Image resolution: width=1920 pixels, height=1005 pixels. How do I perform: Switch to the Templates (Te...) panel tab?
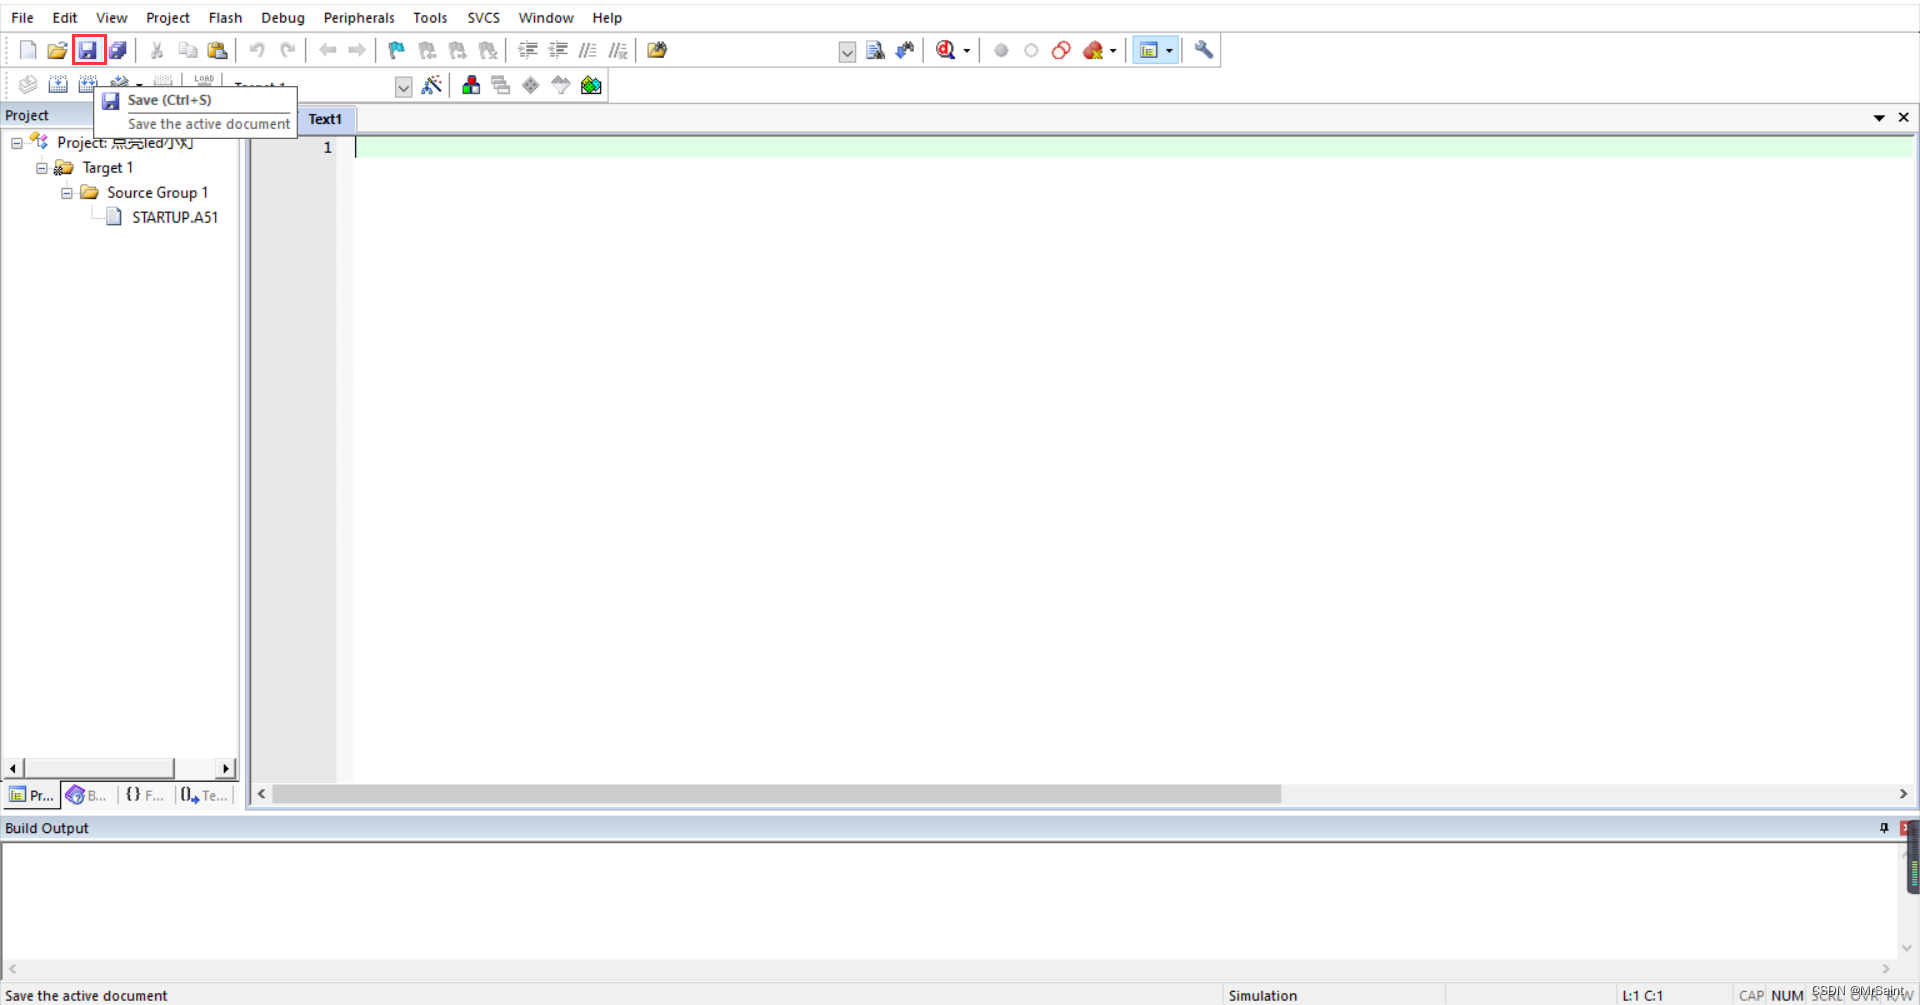point(205,795)
